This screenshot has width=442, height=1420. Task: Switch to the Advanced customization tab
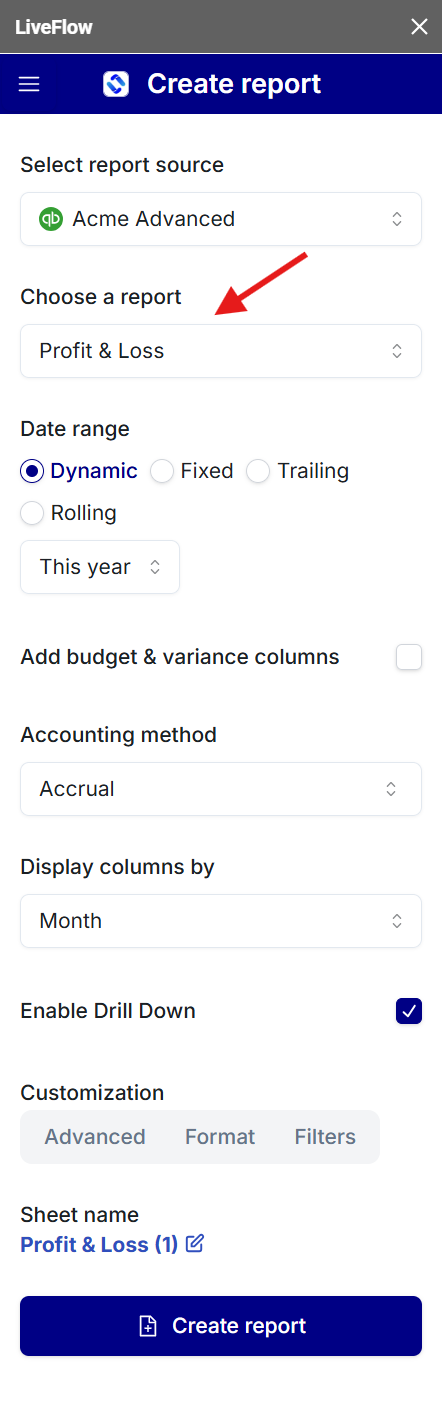pyautogui.click(x=95, y=1137)
